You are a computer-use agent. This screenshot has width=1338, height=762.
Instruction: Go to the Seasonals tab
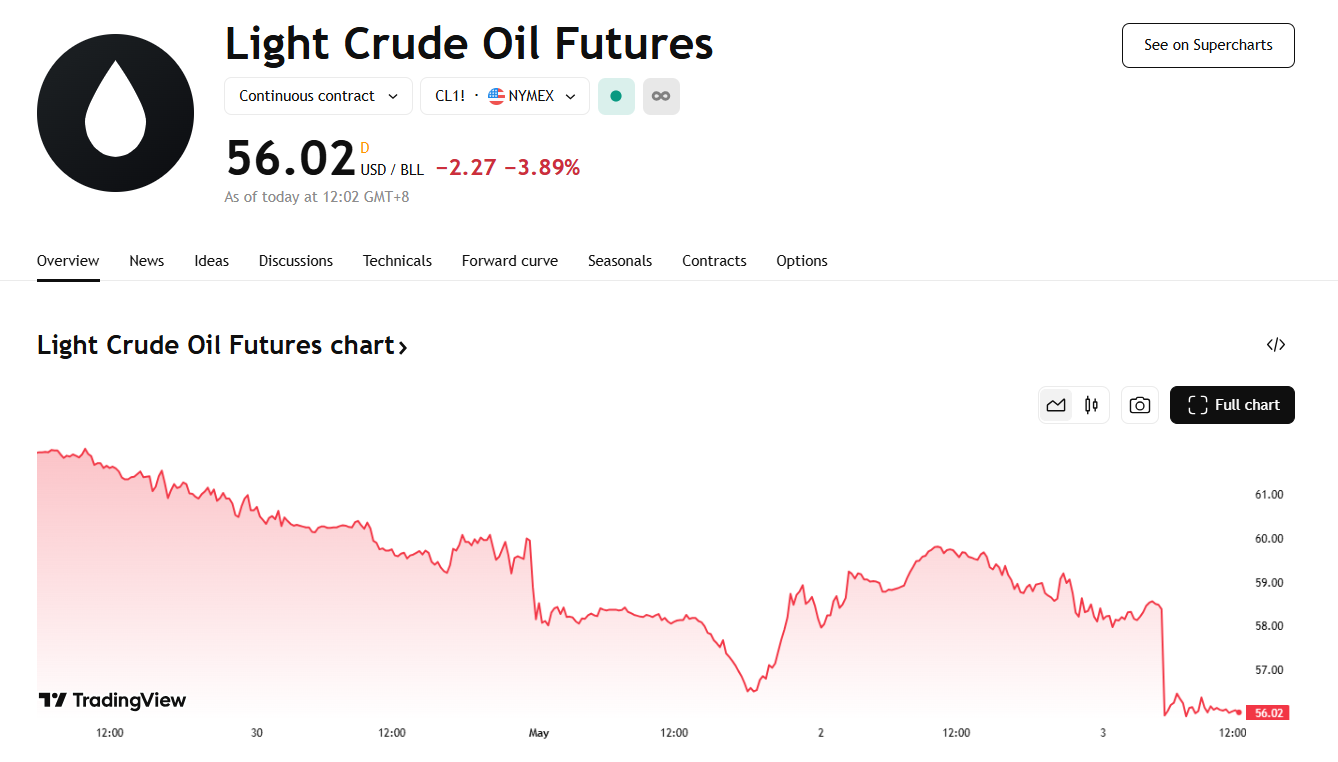619,261
